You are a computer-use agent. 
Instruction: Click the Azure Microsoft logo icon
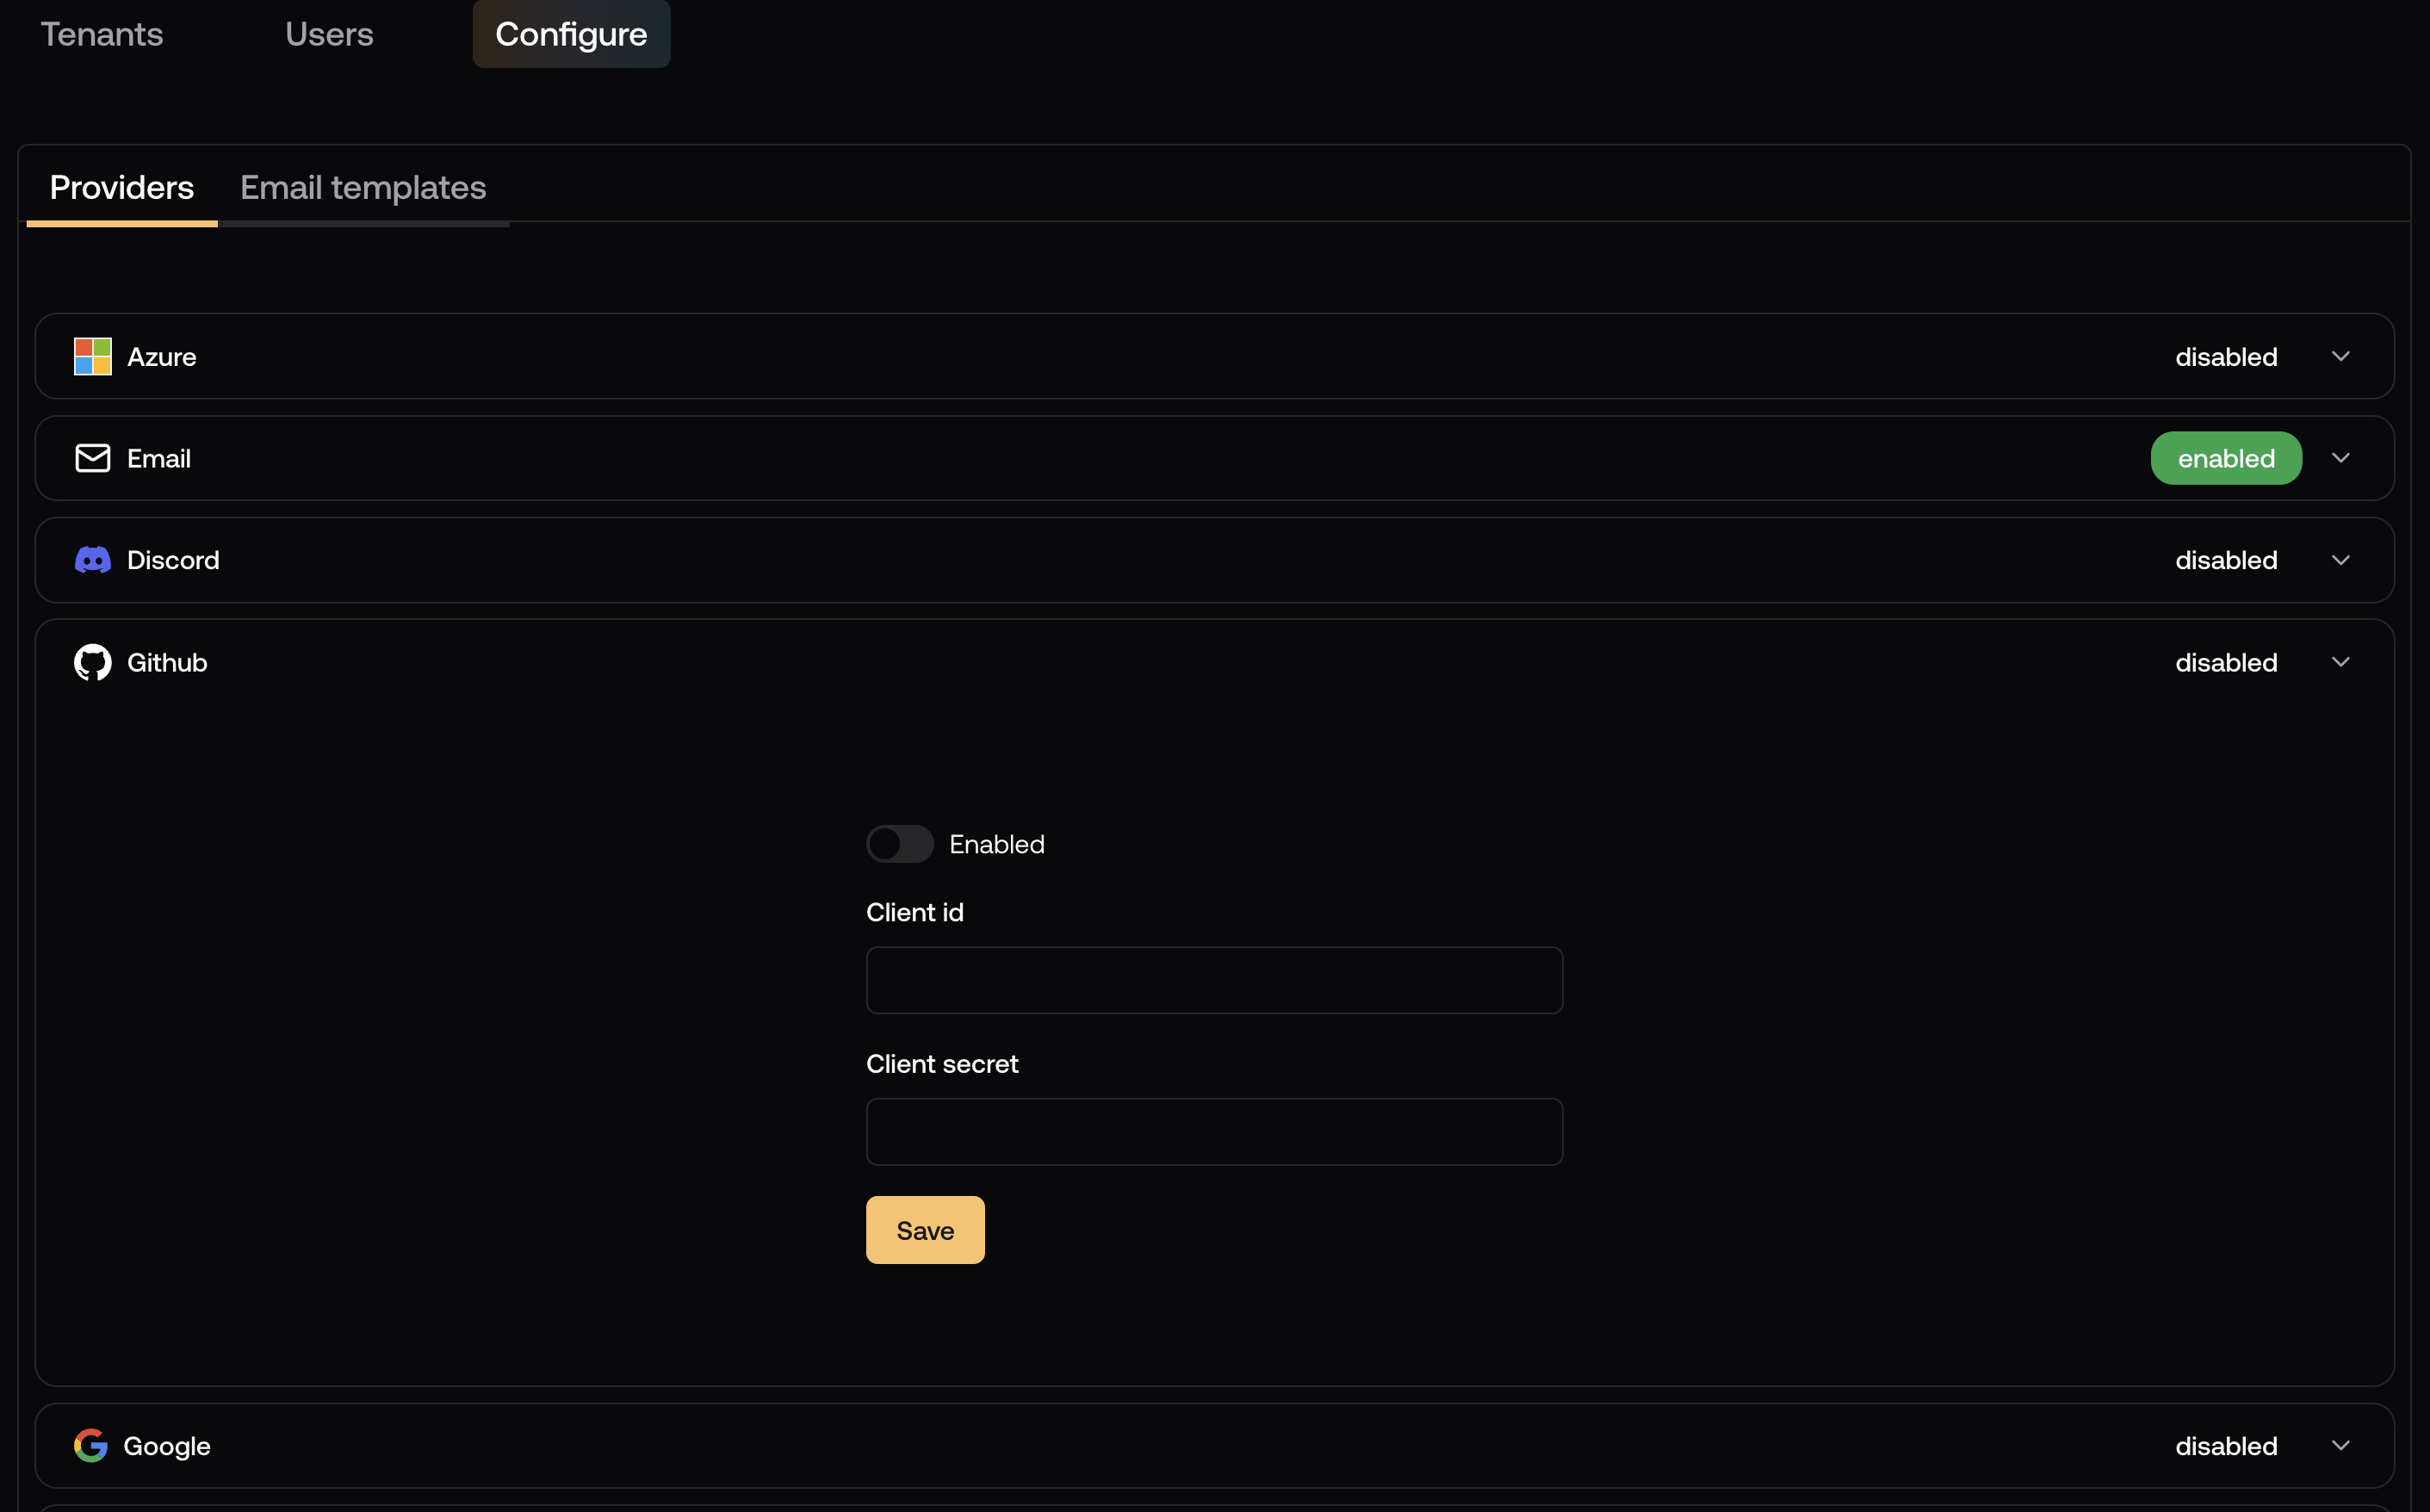pos(92,356)
